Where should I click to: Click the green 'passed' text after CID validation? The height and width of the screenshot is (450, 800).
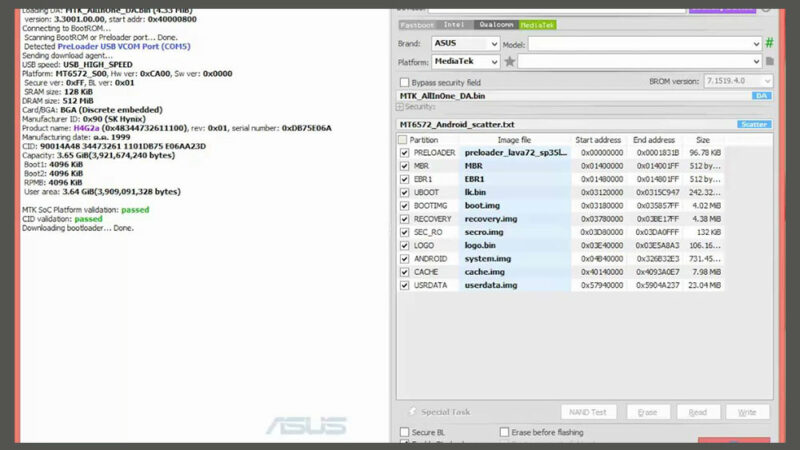[x=88, y=218]
